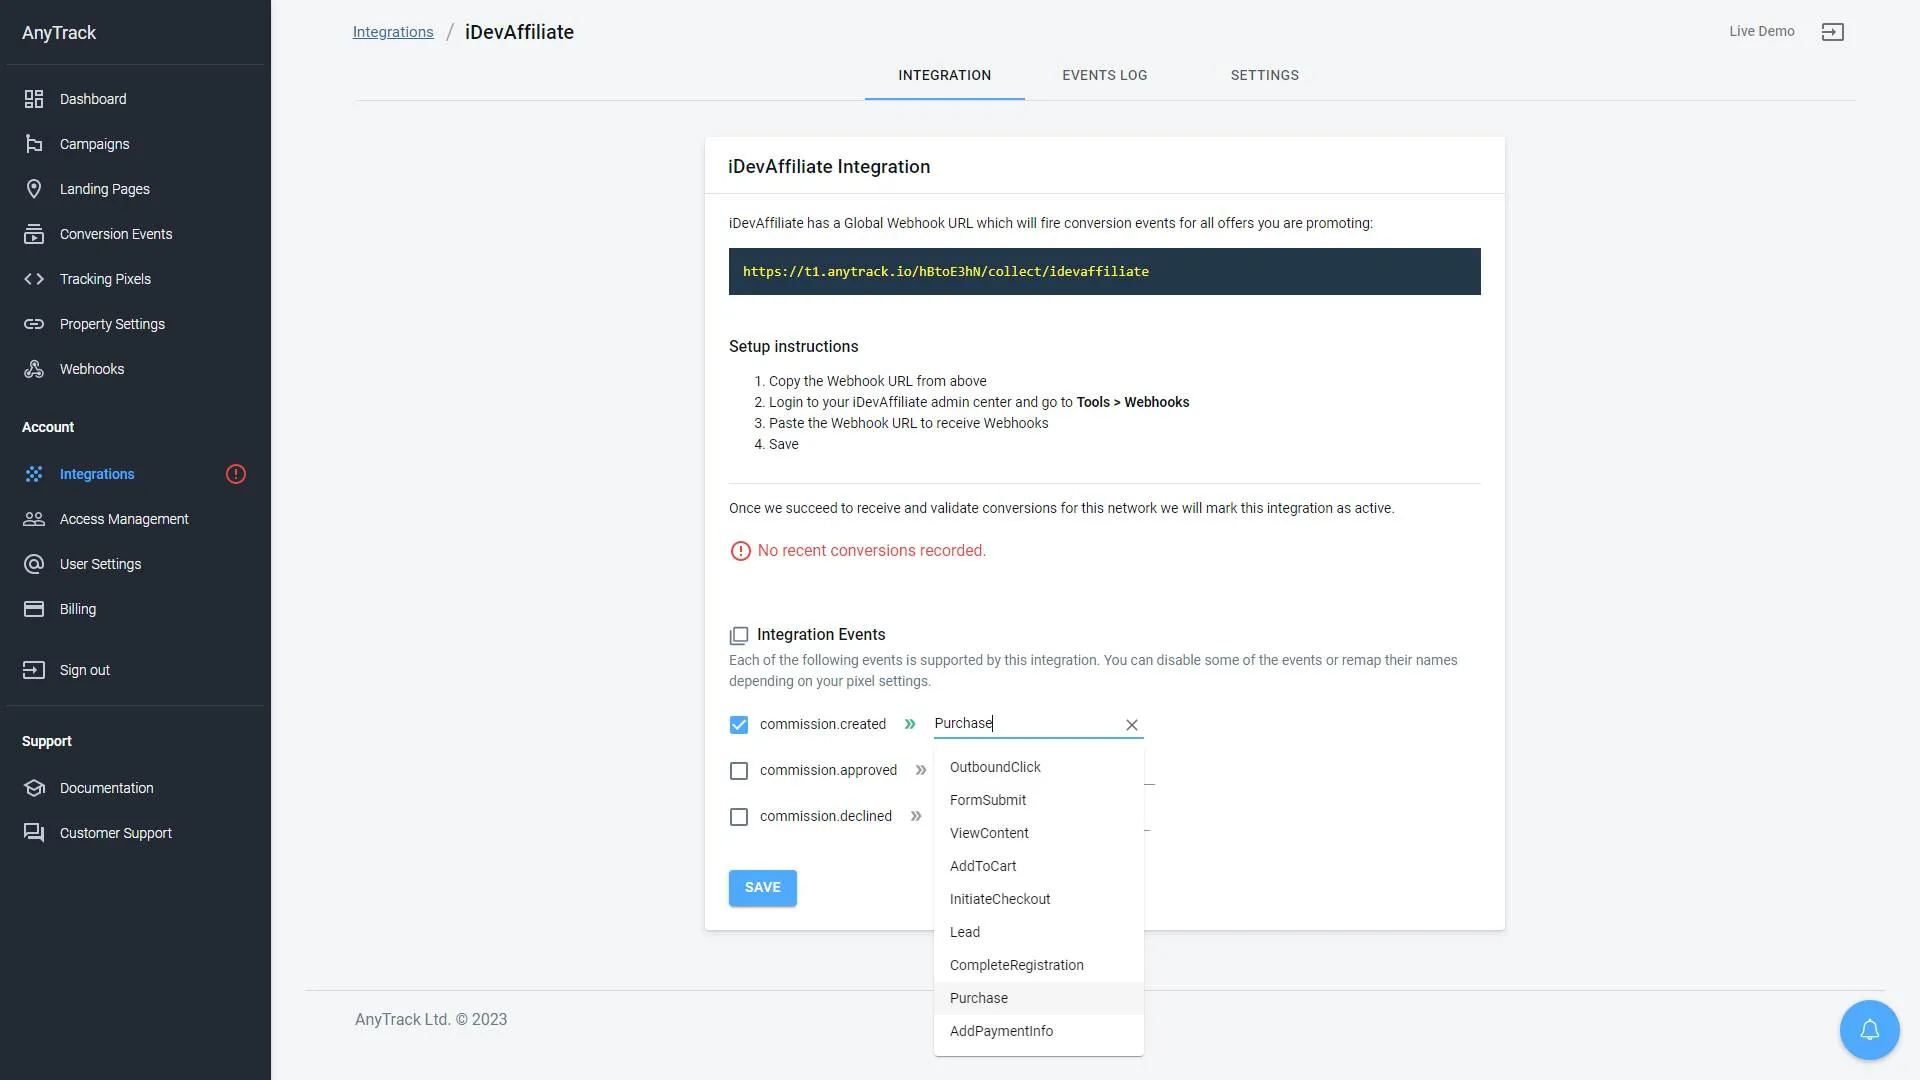
Task: Click the User Settings at-sign icon
Action: 34,564
